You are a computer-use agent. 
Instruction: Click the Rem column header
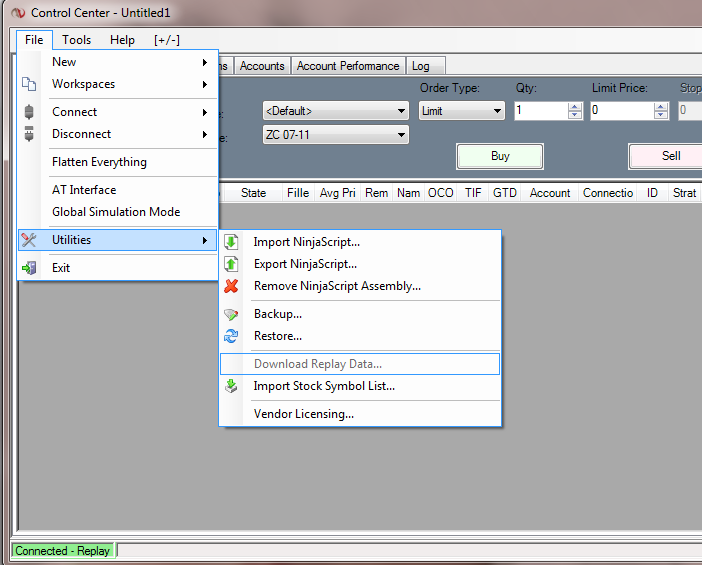point(377,193)
